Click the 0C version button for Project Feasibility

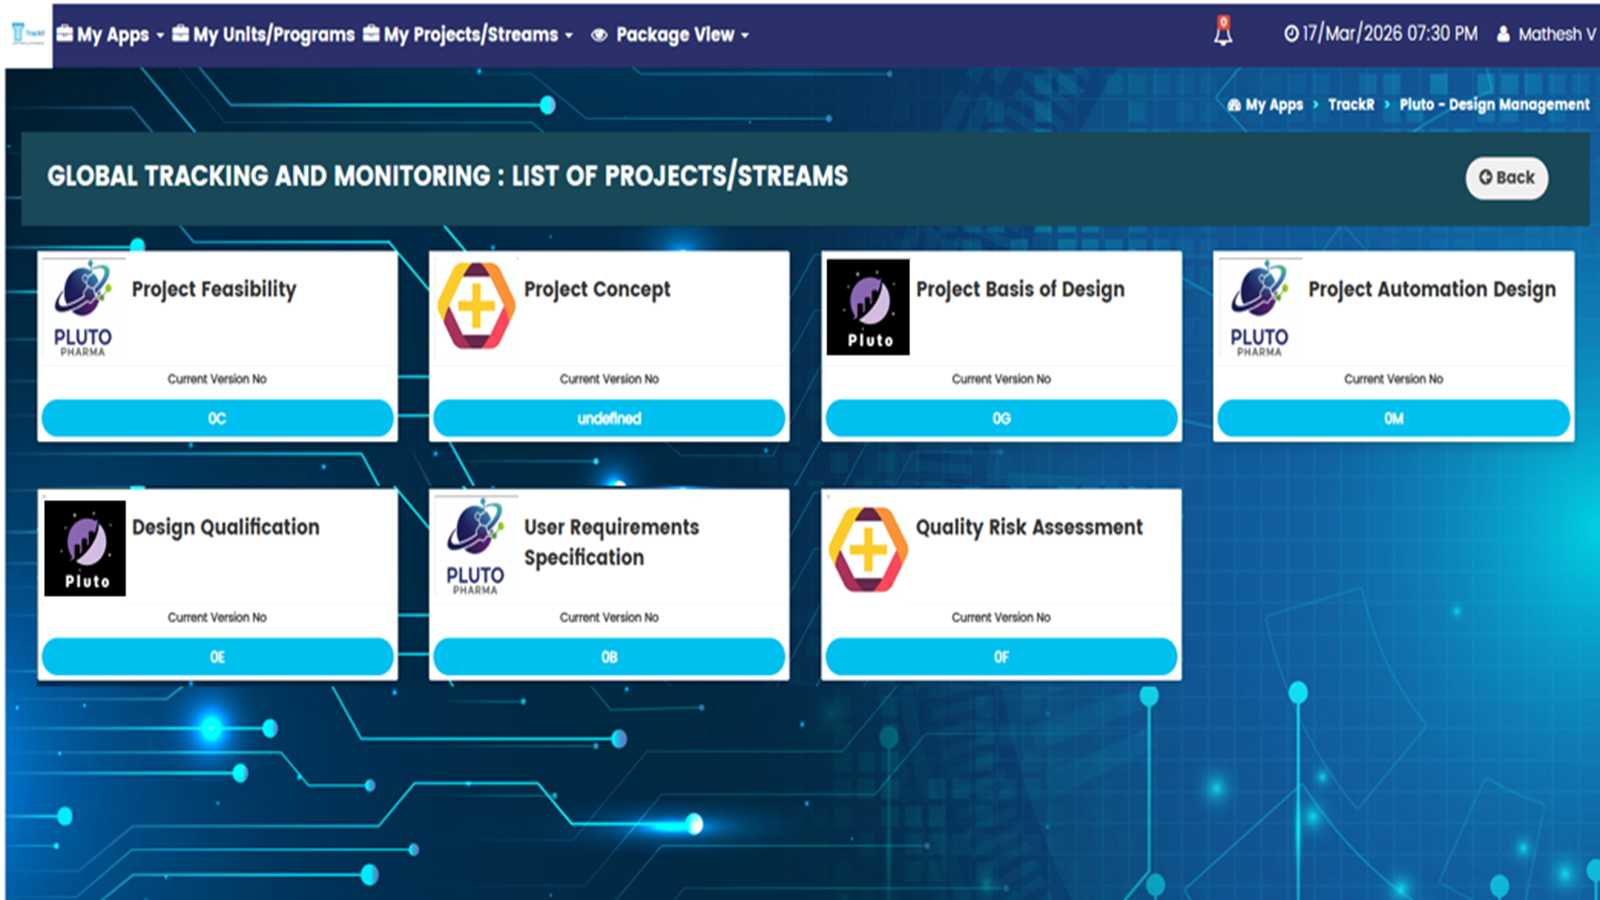(x=217, y=418)
